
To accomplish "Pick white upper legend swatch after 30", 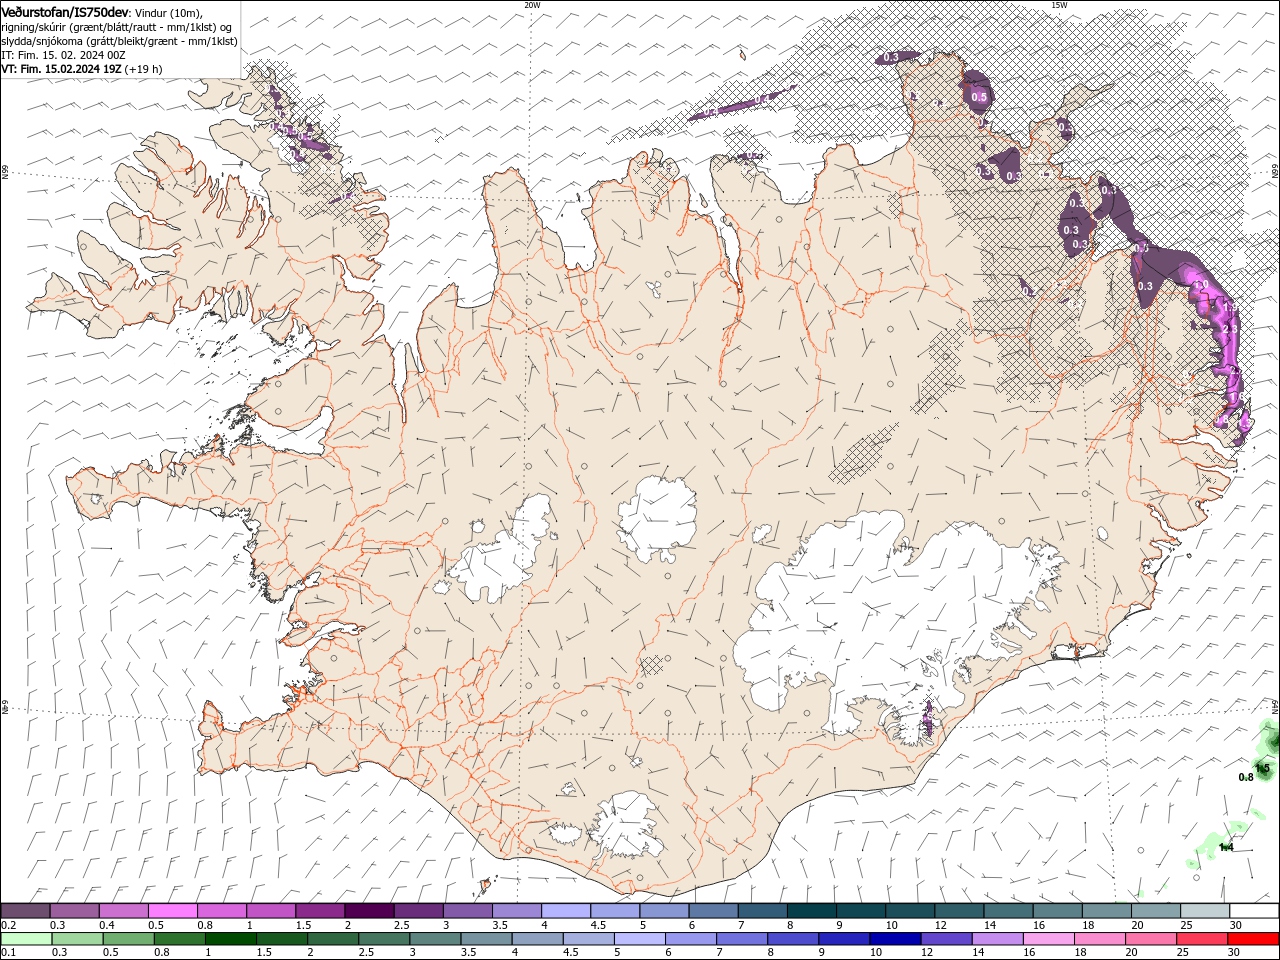I will tap(1255, 911).
